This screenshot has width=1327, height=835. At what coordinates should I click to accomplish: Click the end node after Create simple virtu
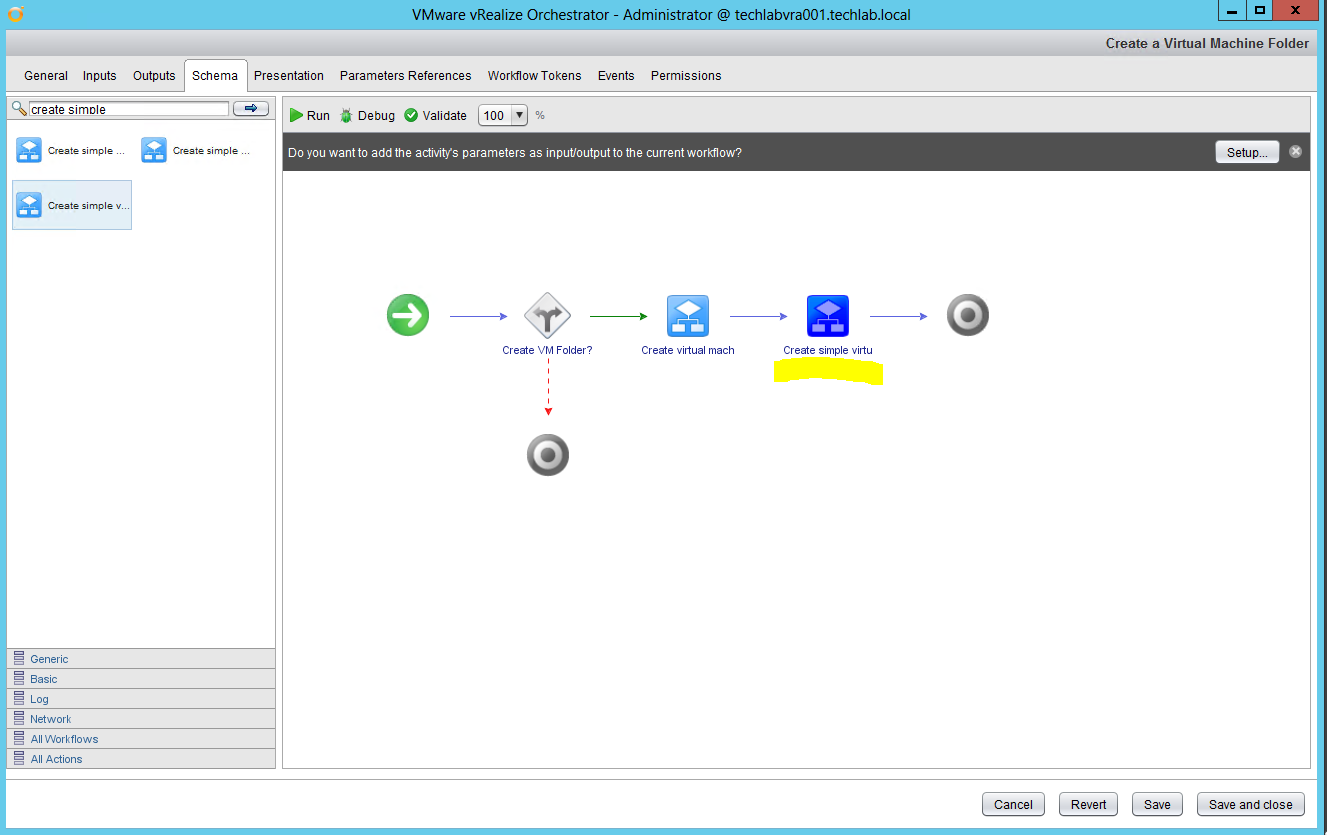[967, 316]
